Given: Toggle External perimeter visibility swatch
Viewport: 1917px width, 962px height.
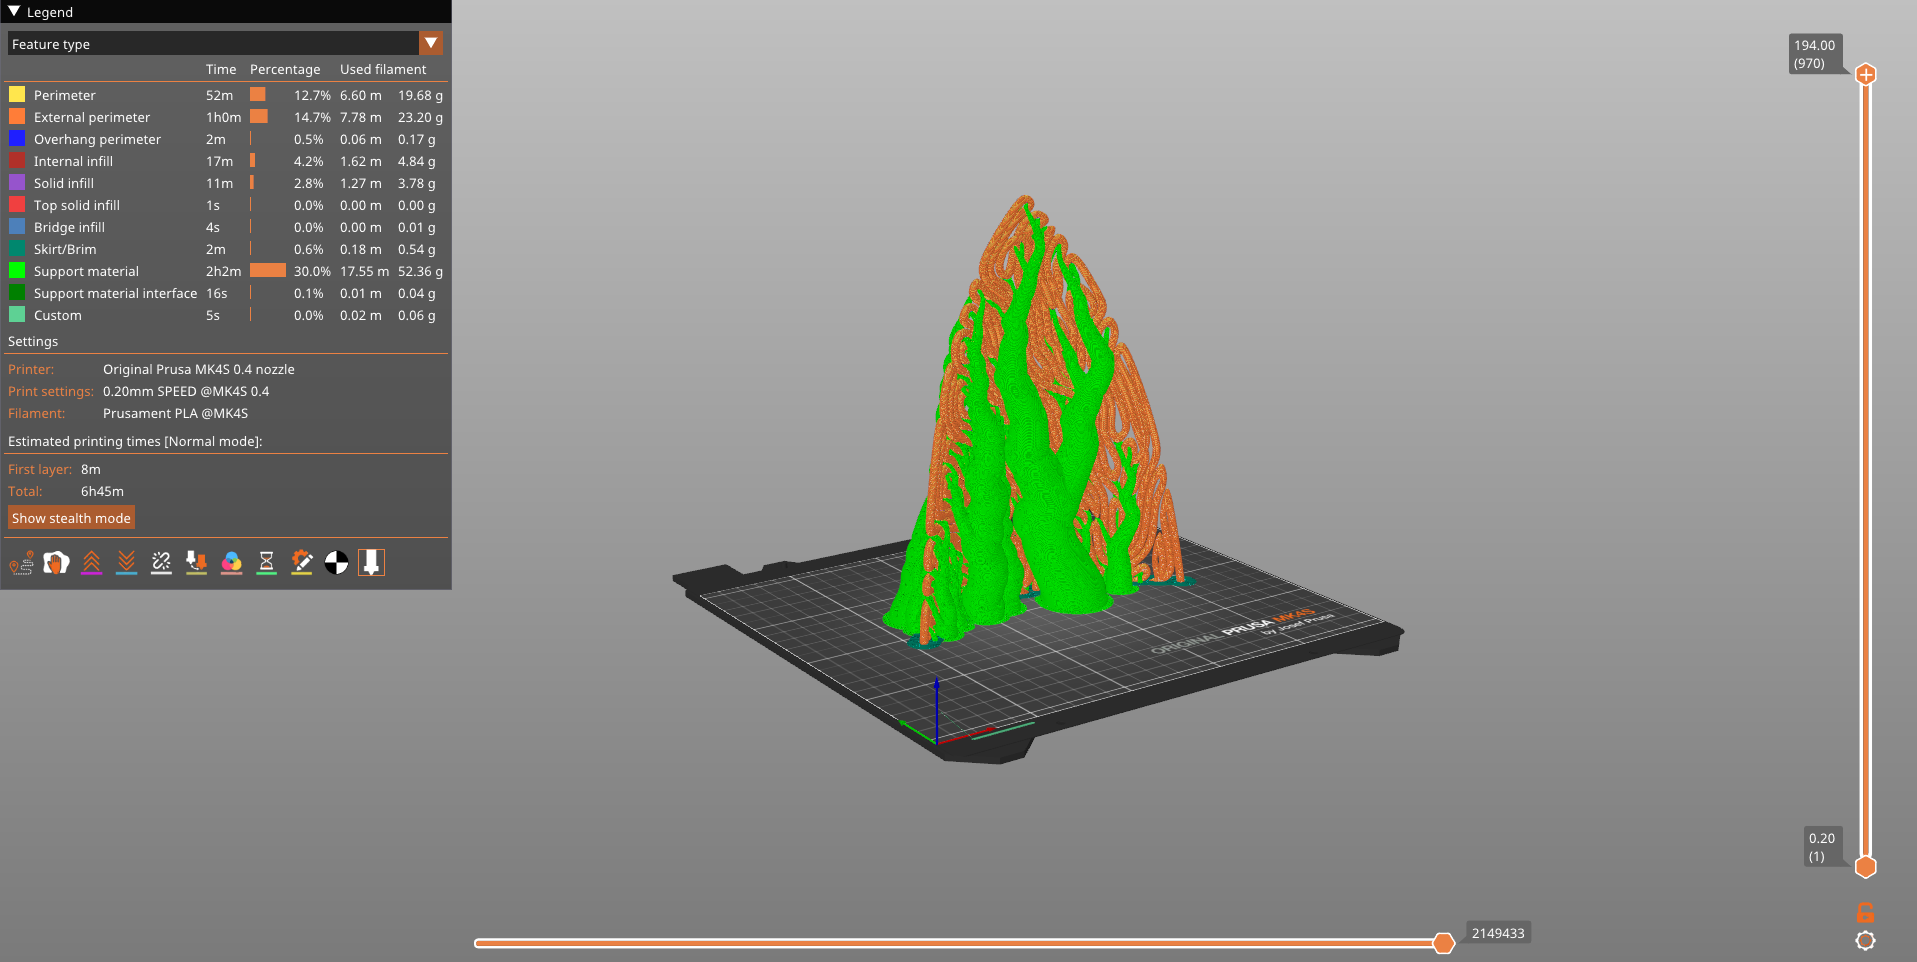Looking at the screenshot, I should [17, 117].
